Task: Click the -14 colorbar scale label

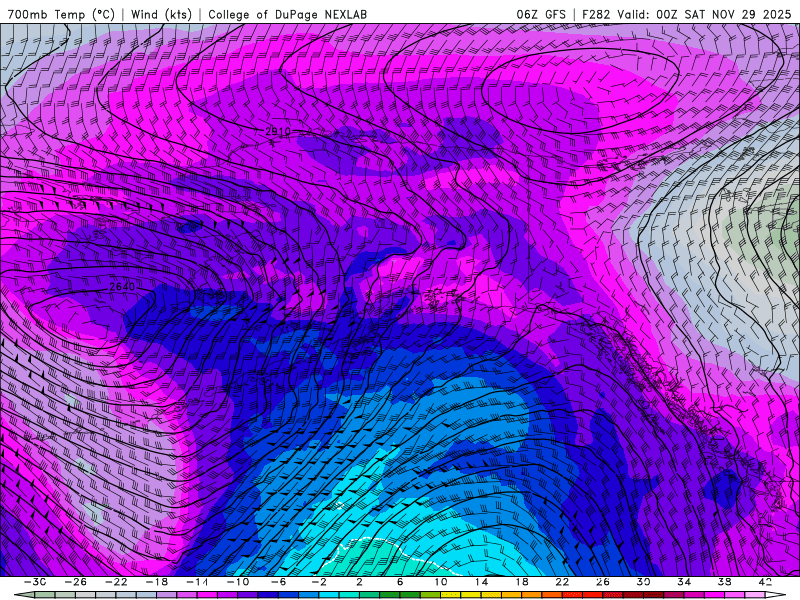Action: click(197, 582)
